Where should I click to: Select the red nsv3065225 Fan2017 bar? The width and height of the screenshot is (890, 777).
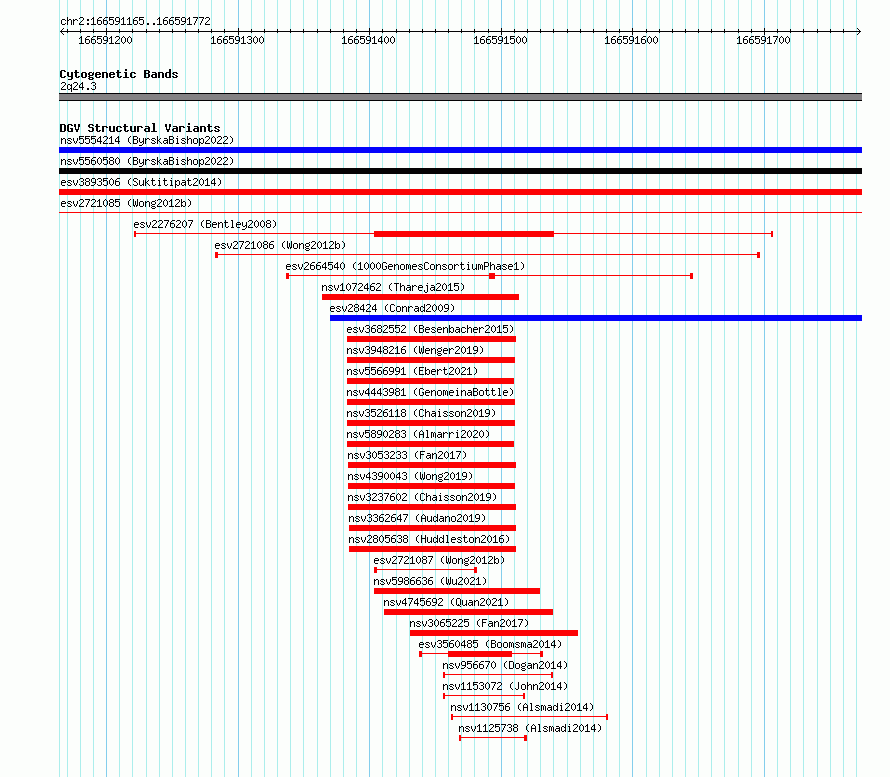point(494,633)
